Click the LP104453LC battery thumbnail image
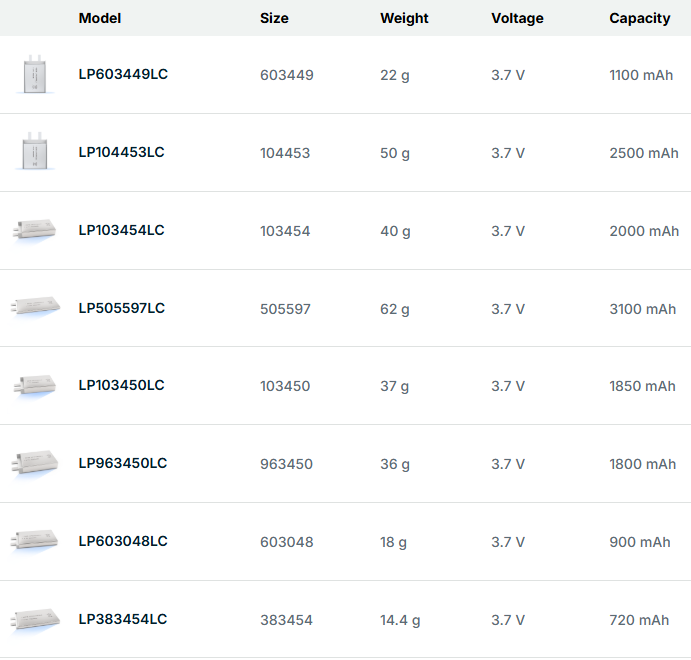This screenshot has height=660, width=691. [36, 152]
